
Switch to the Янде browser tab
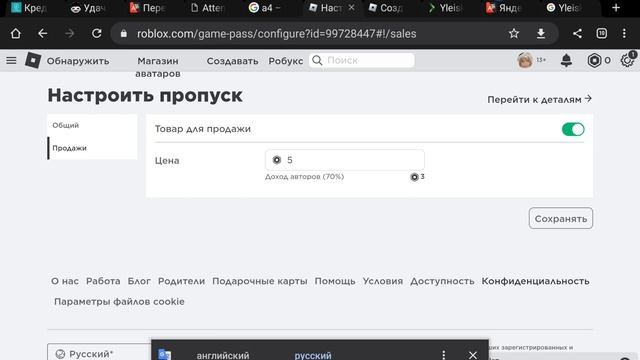(x=504, y=8)
